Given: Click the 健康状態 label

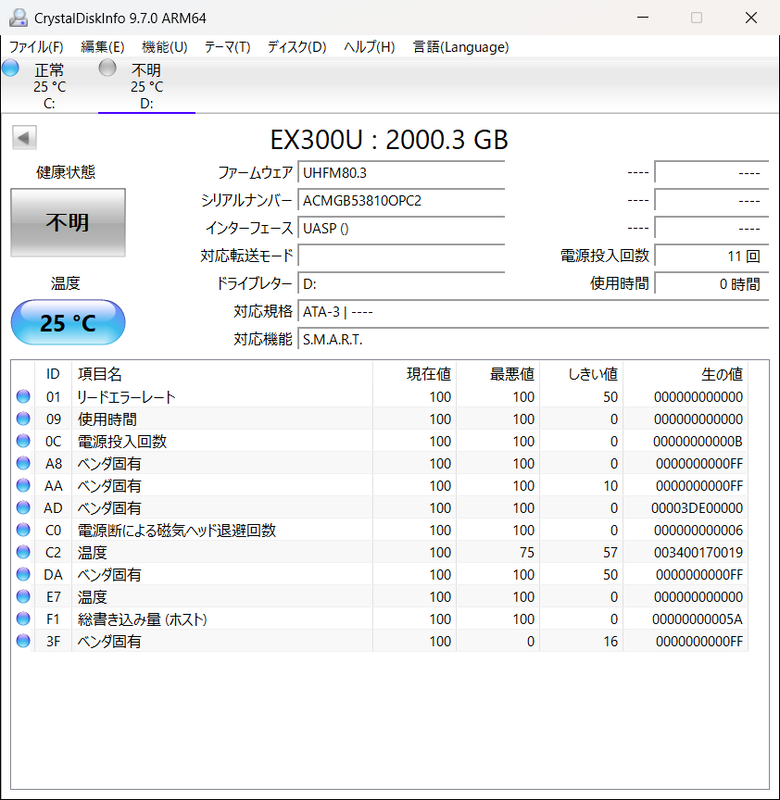Looking at the screenshot, I should coord(66,172).
